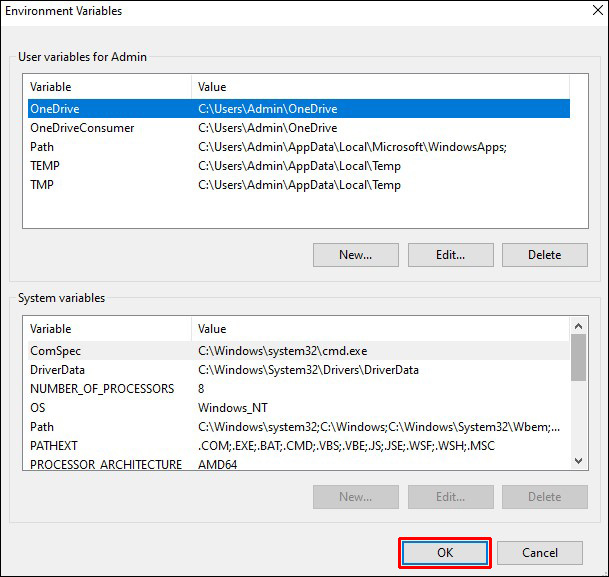Viewport: 609px width, 577px height.
Task: Cancel the Environment Variables dialog
Action: [540, 553]
